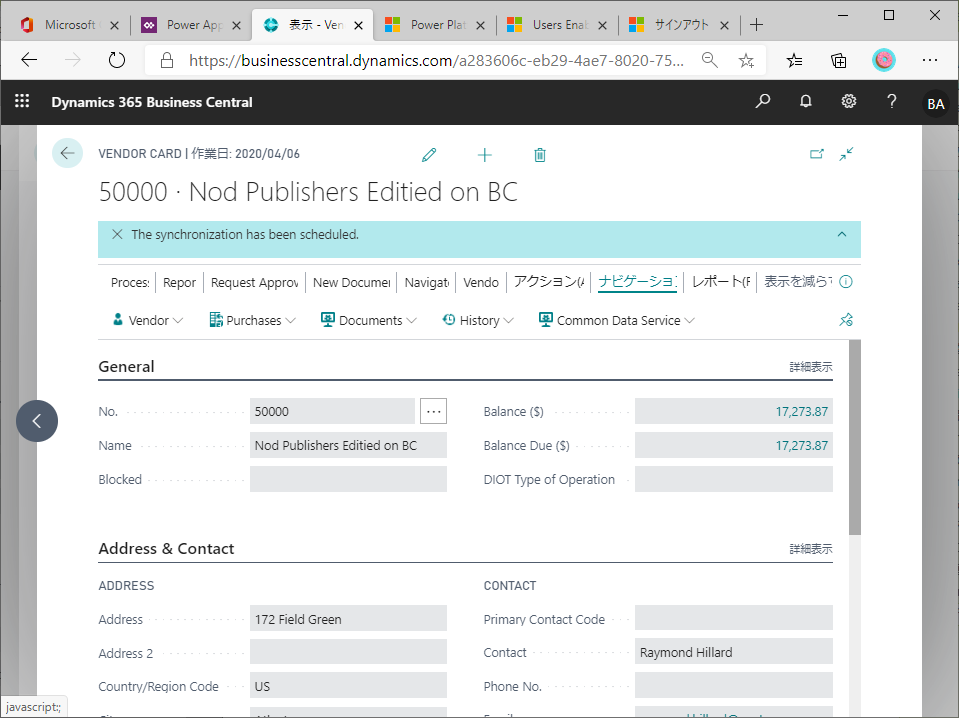Switch to the Users Enabled browser tab

click(557, 24)
